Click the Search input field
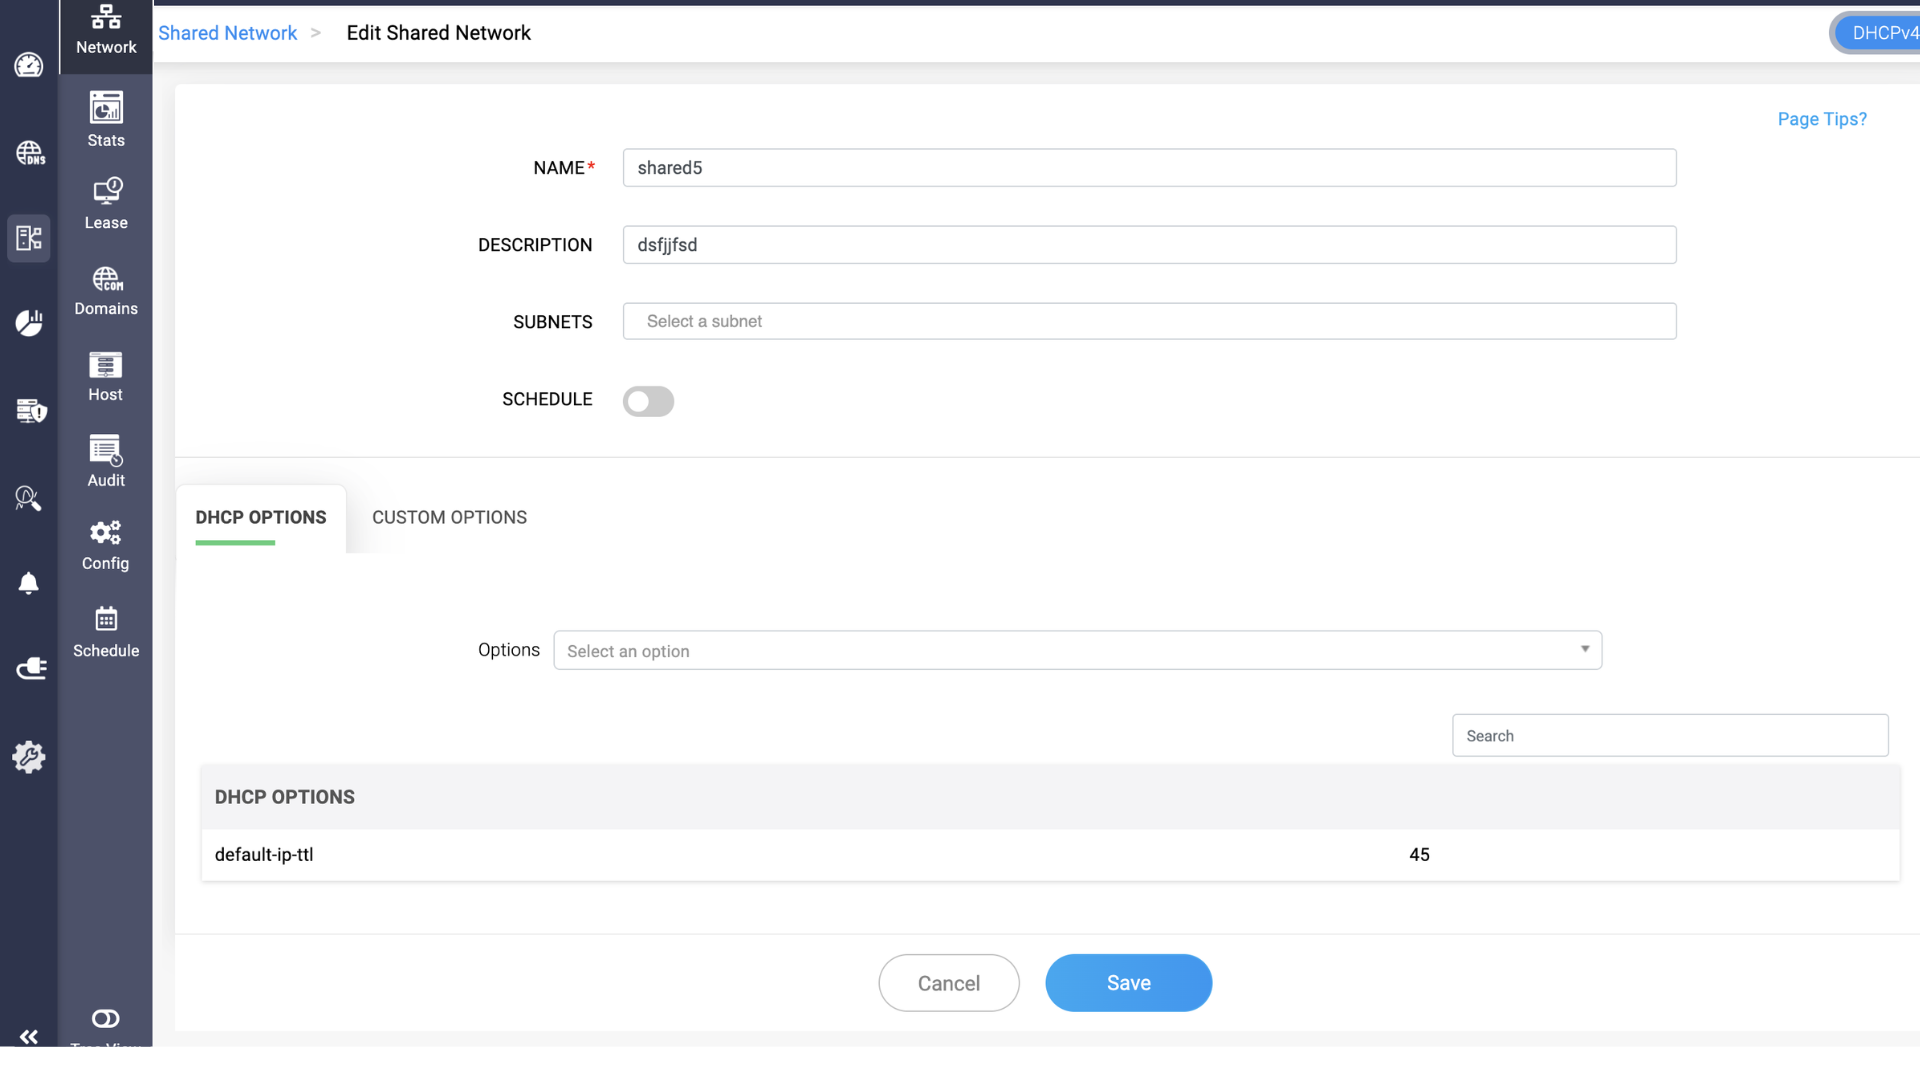The image size is (1920, 1080). [x=1669, y=736]
